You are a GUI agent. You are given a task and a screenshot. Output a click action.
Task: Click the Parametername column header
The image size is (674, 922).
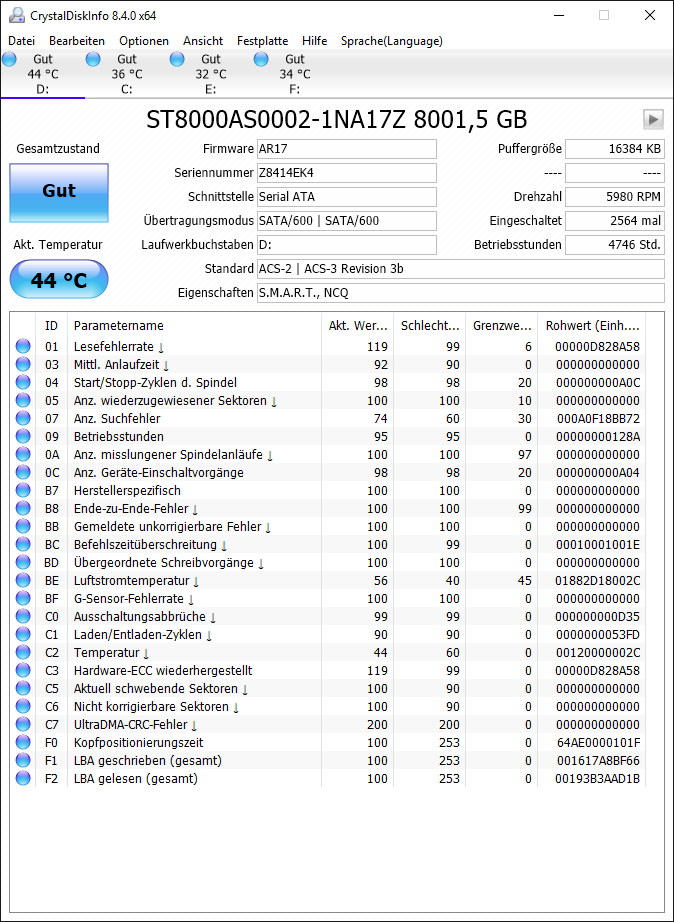click(194, 326)
